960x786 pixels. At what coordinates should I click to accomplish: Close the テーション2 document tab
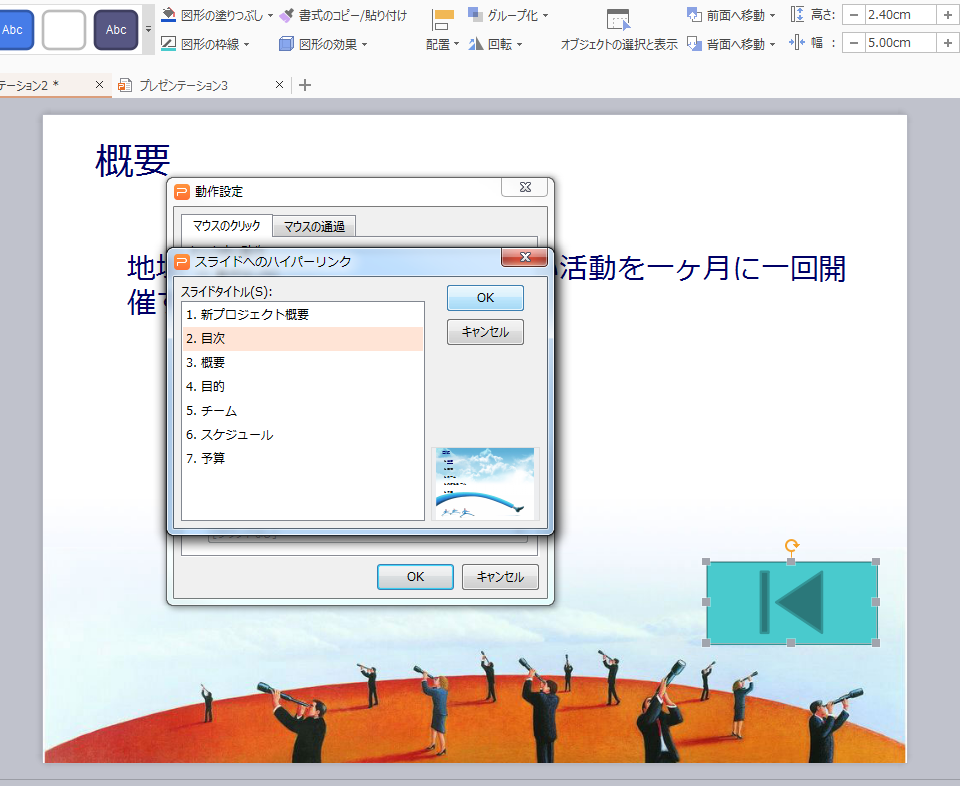(x=99, y=84)
